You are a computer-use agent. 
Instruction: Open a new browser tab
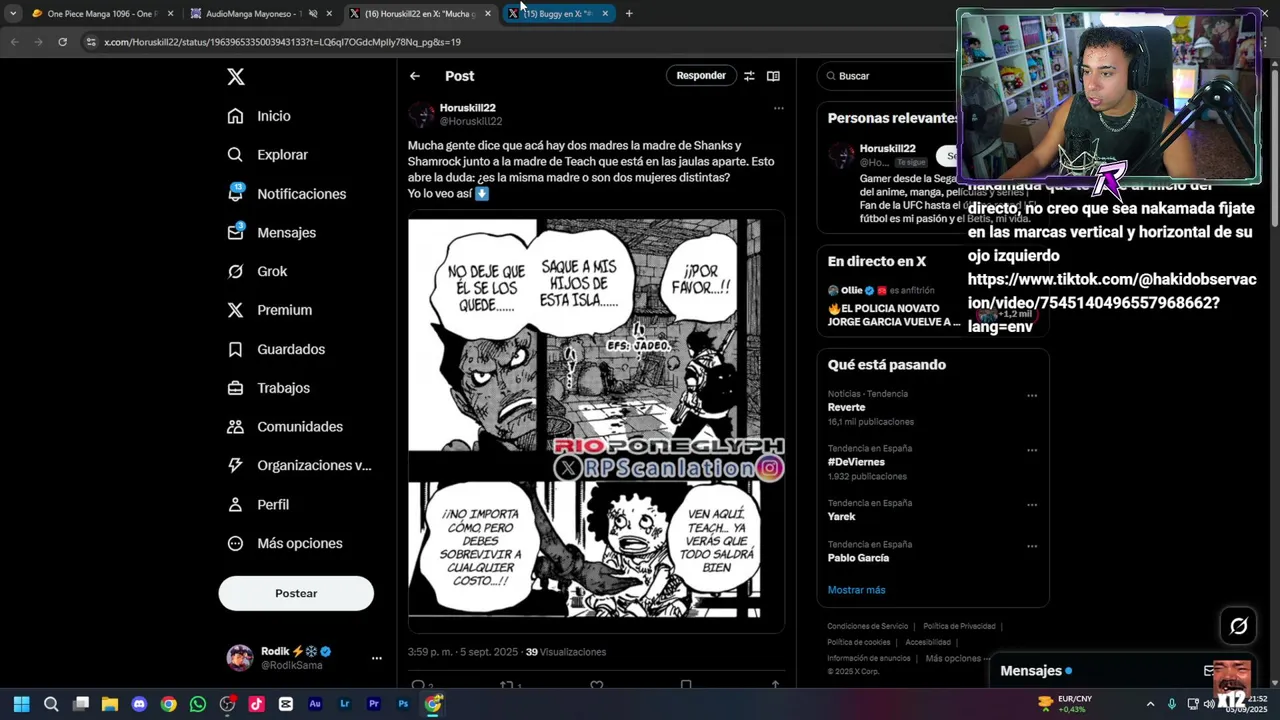(629, 14)
